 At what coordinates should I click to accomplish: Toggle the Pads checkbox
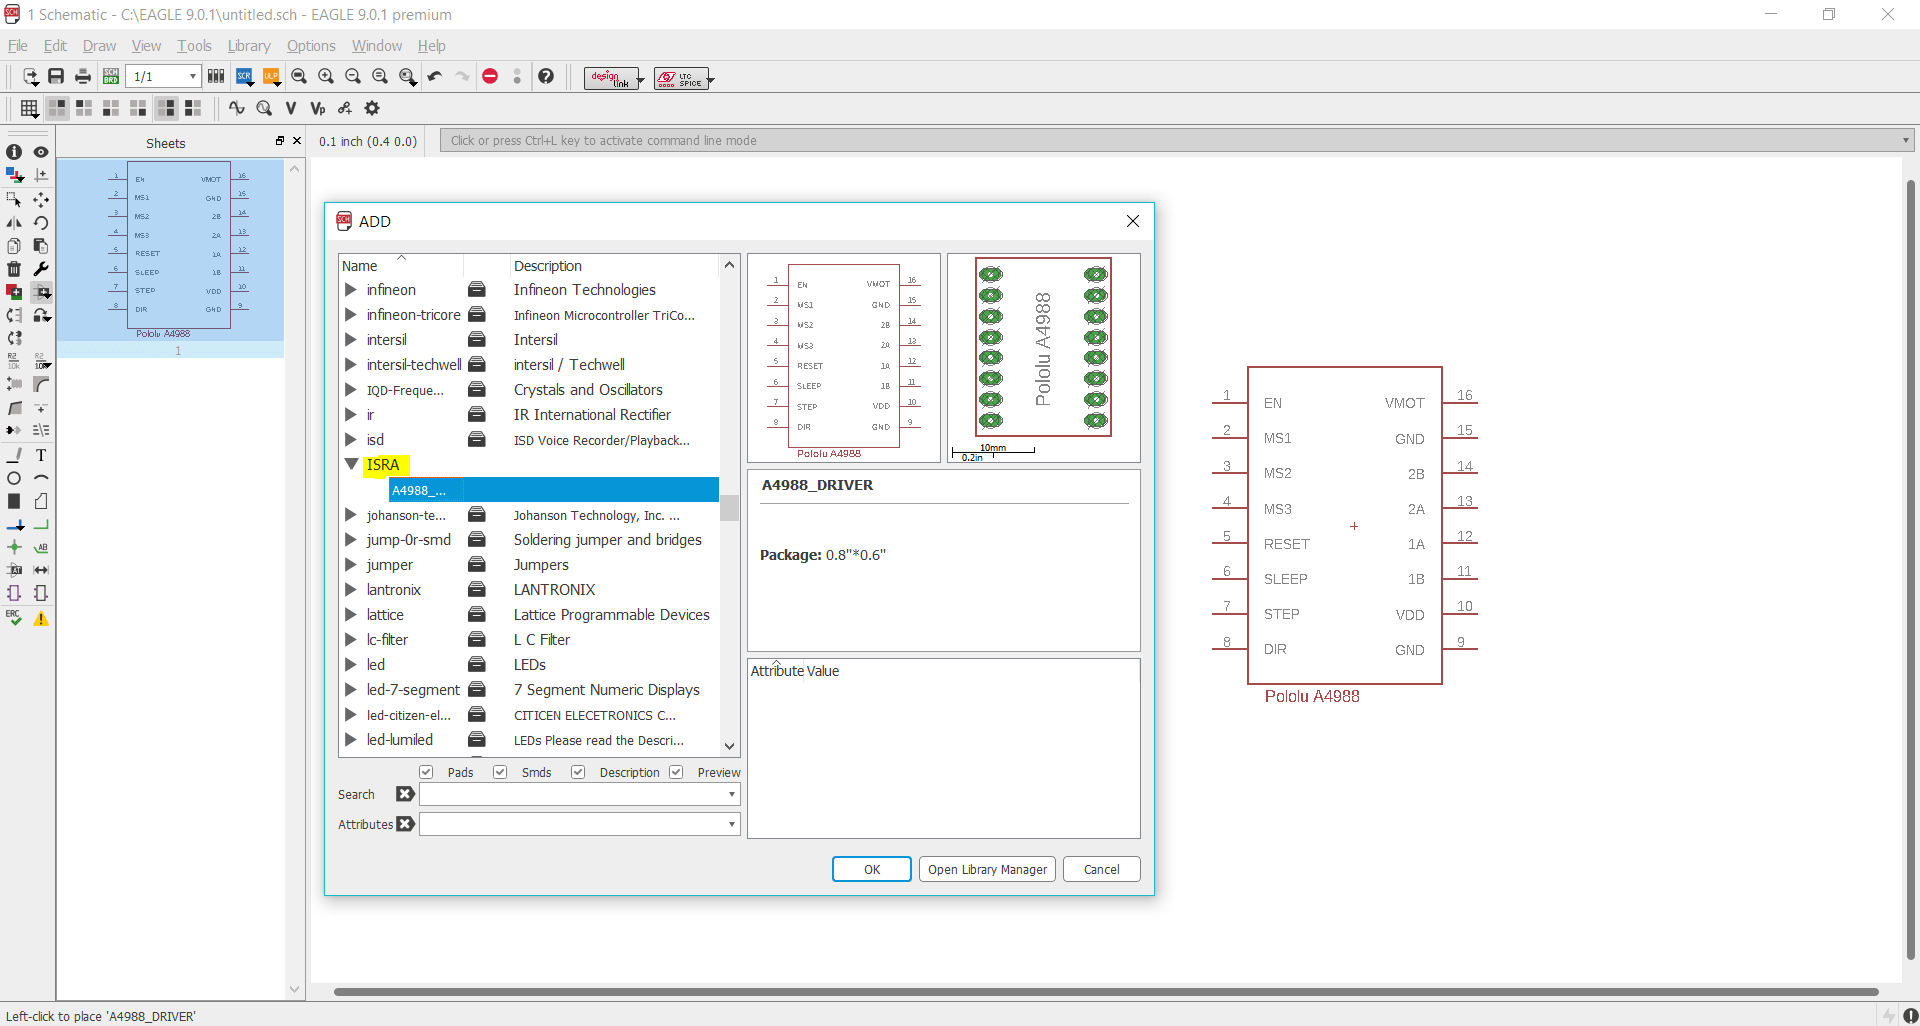pyautogui.click(x=426, y=772)
